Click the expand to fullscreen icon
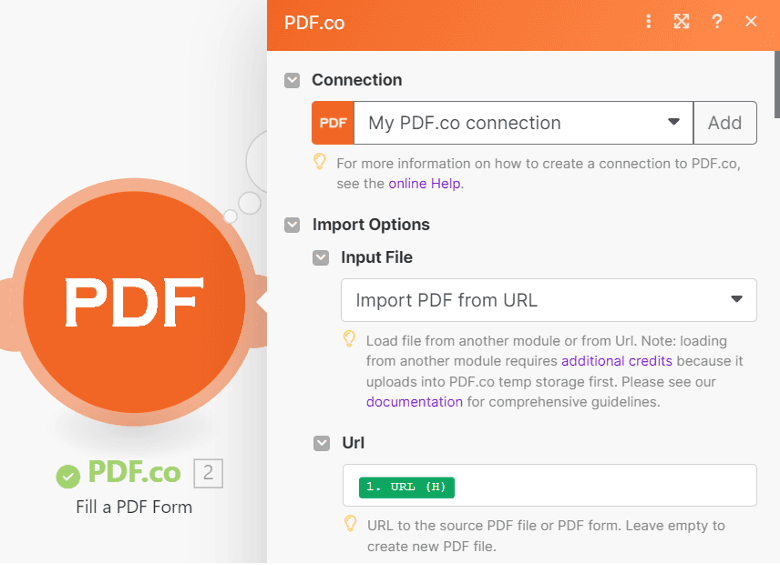This screenshot has height=565, width=780. [682, 21]
